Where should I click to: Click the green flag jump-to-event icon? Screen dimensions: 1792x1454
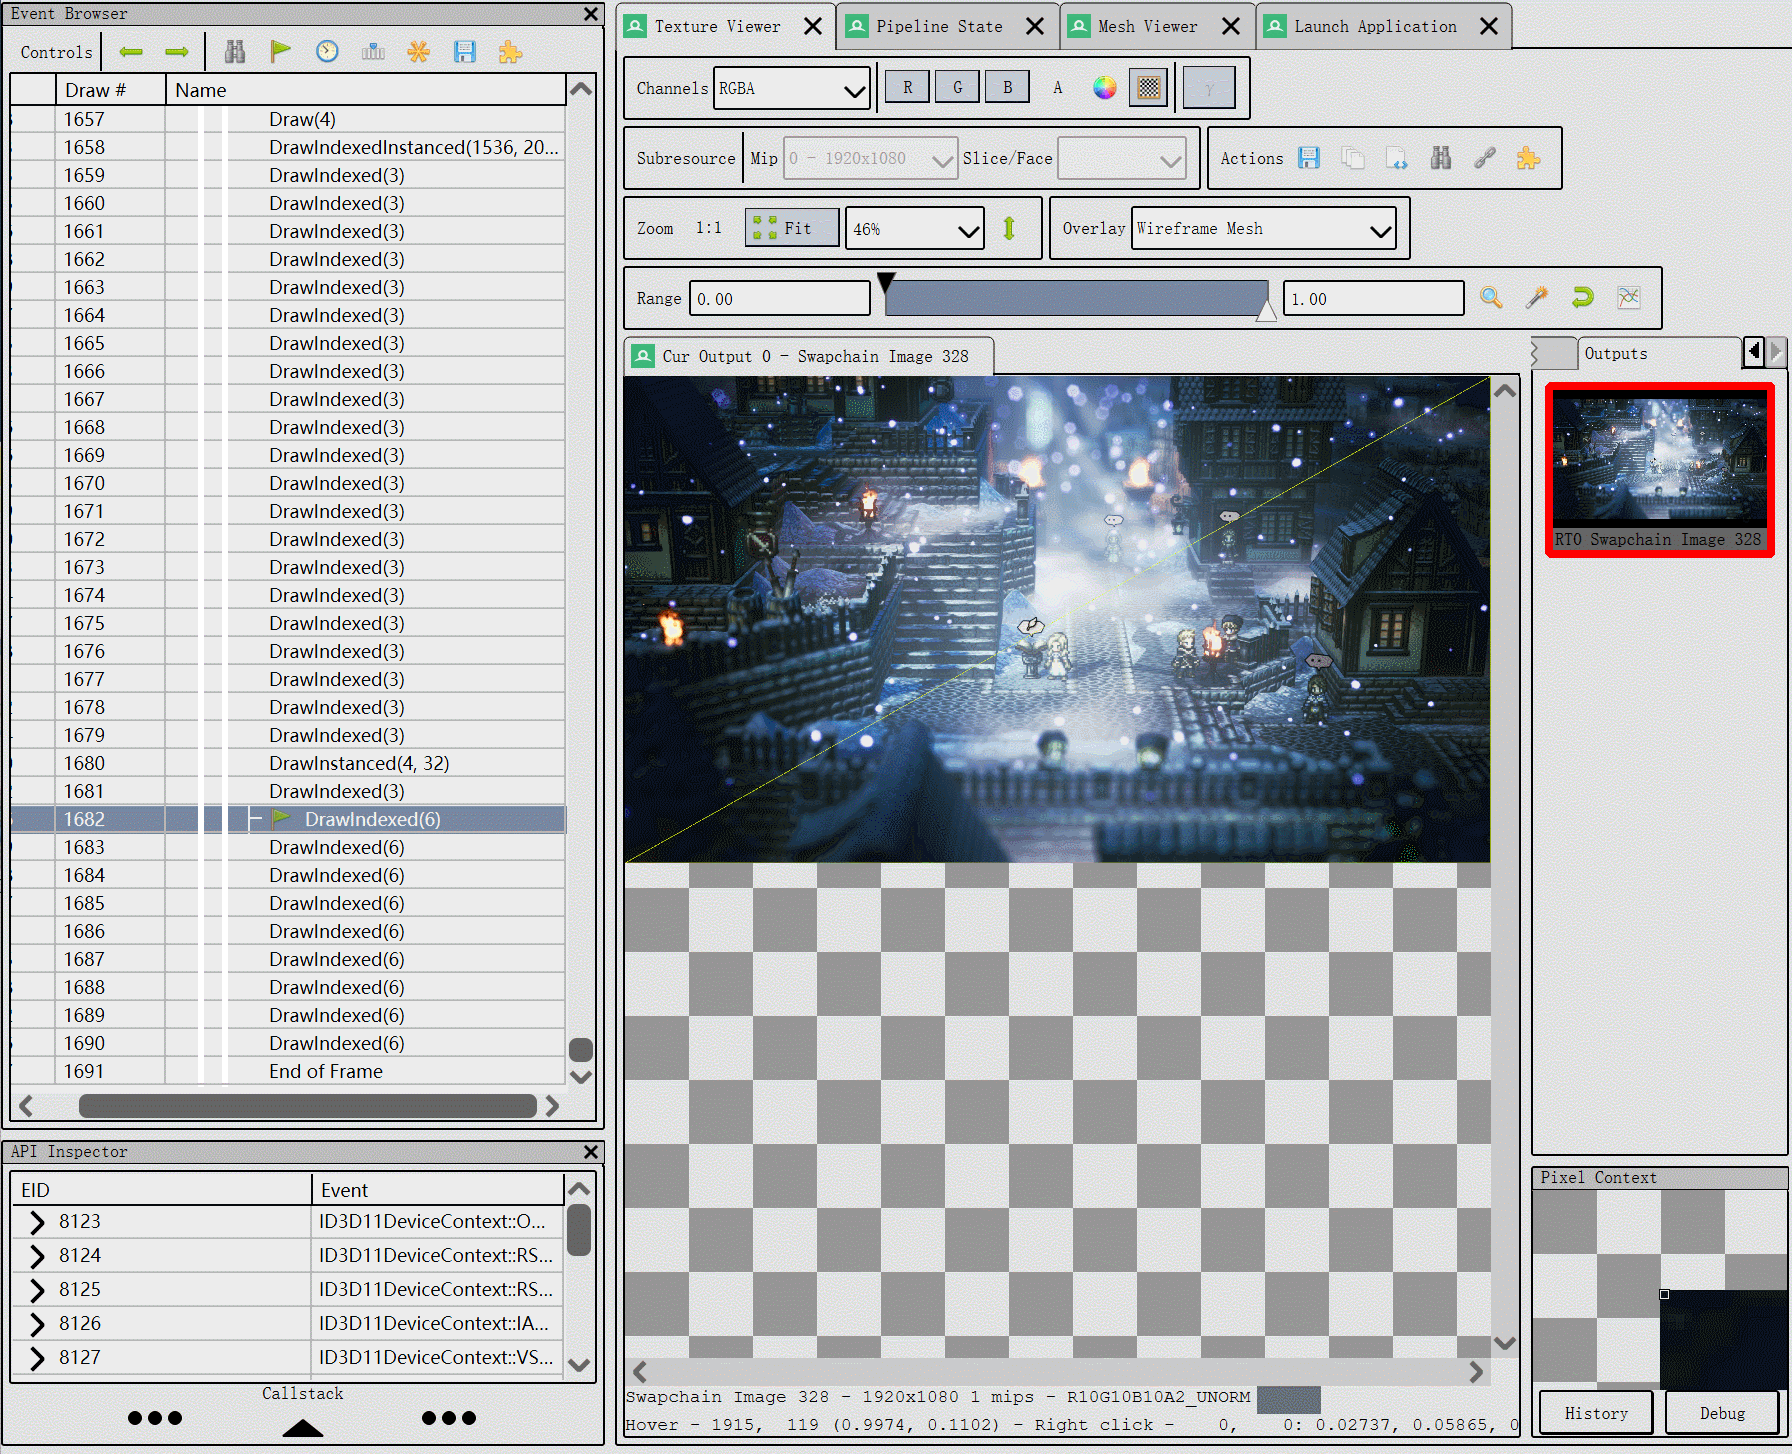pos(281,52)
